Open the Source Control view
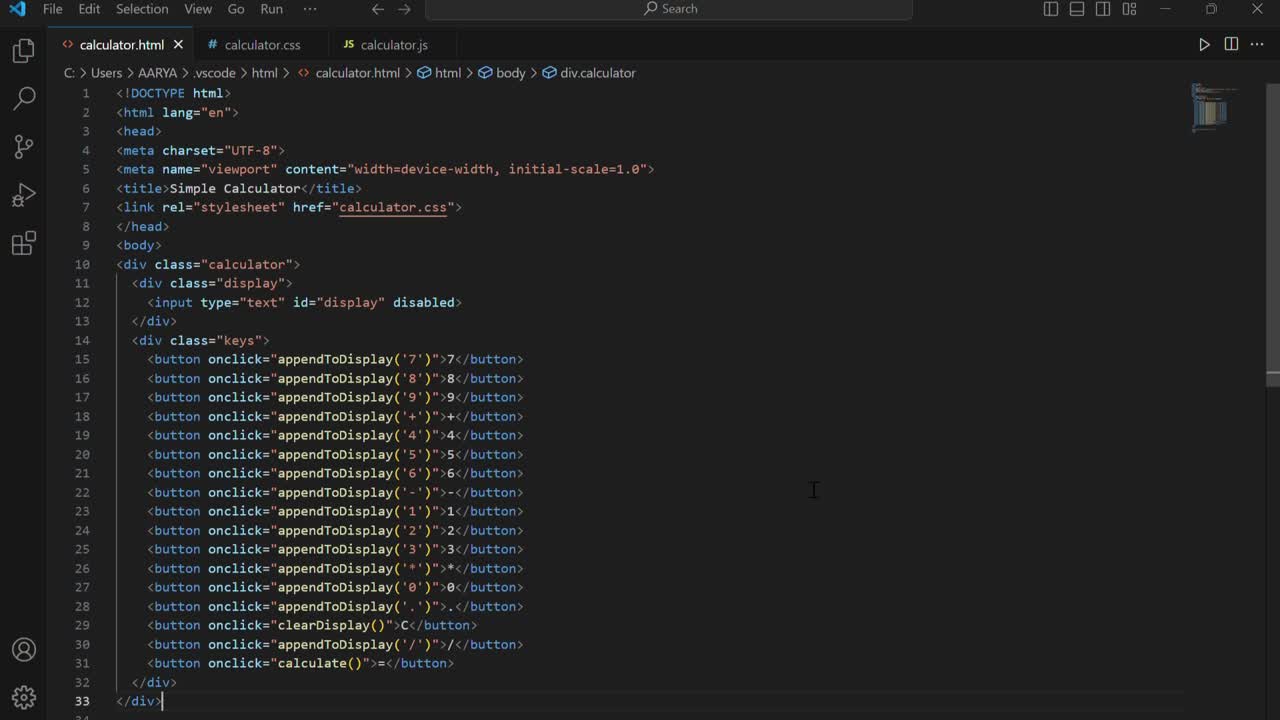The image size is (1280, 720). [x=23, y=146]
